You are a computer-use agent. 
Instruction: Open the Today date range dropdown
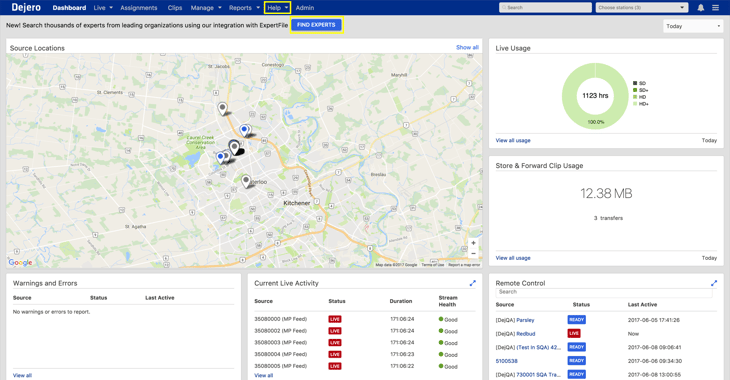click(693, 26)
